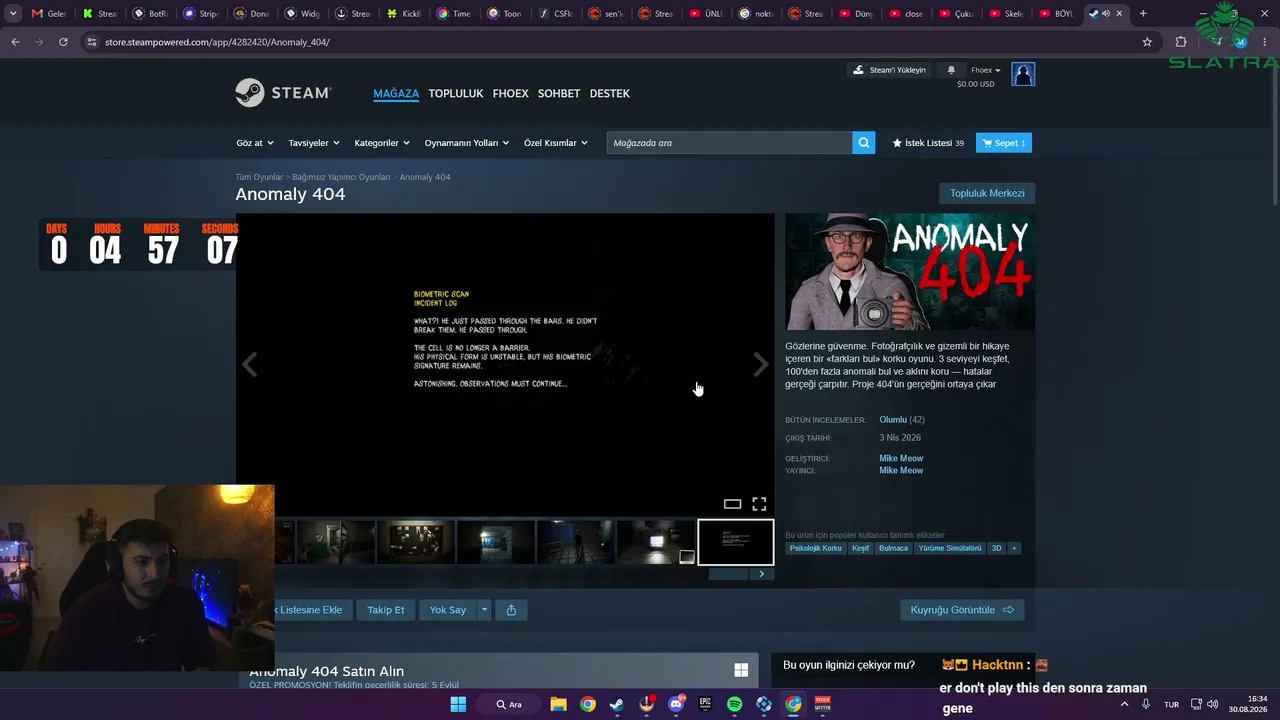
Task: Open the Psikolojik Korku tag
Action: pos(816,548)
